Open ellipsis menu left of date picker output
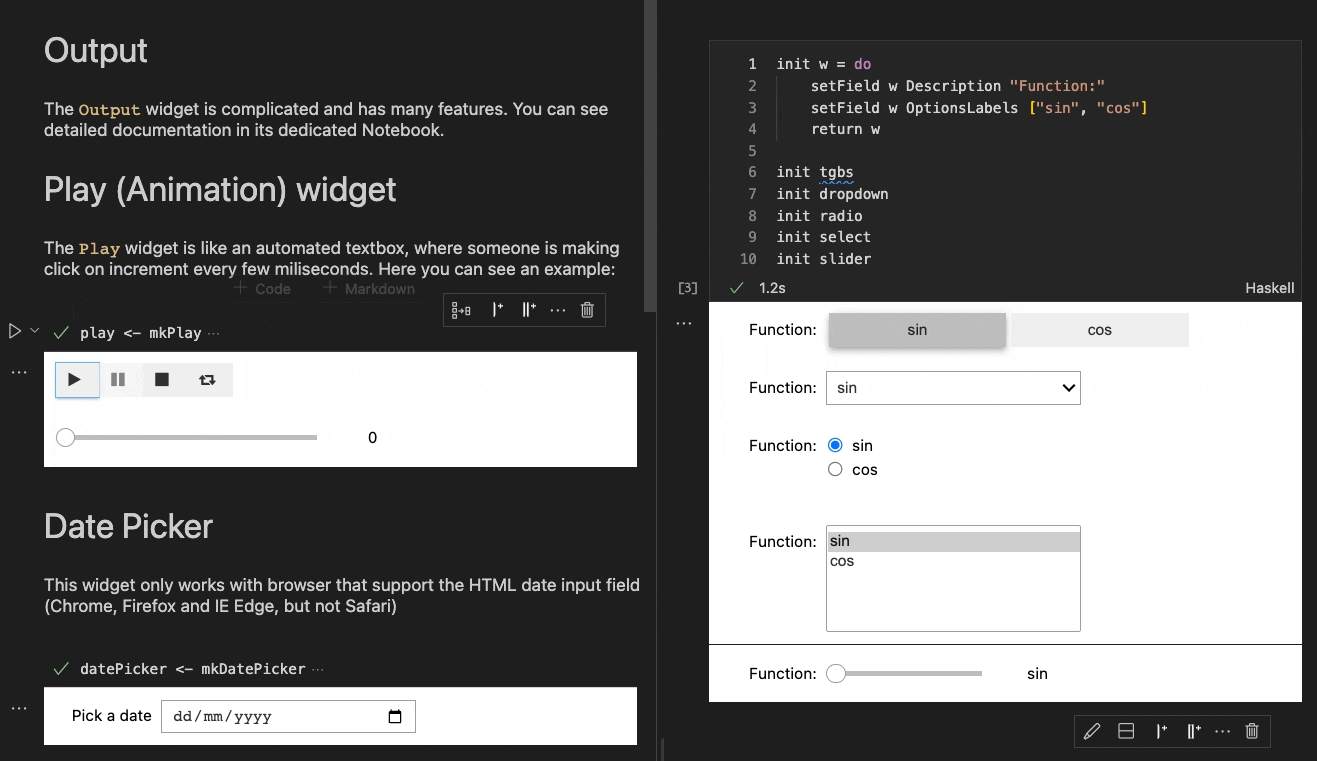This screenshot has width=1317, height=761. click(x=19, y=708)
